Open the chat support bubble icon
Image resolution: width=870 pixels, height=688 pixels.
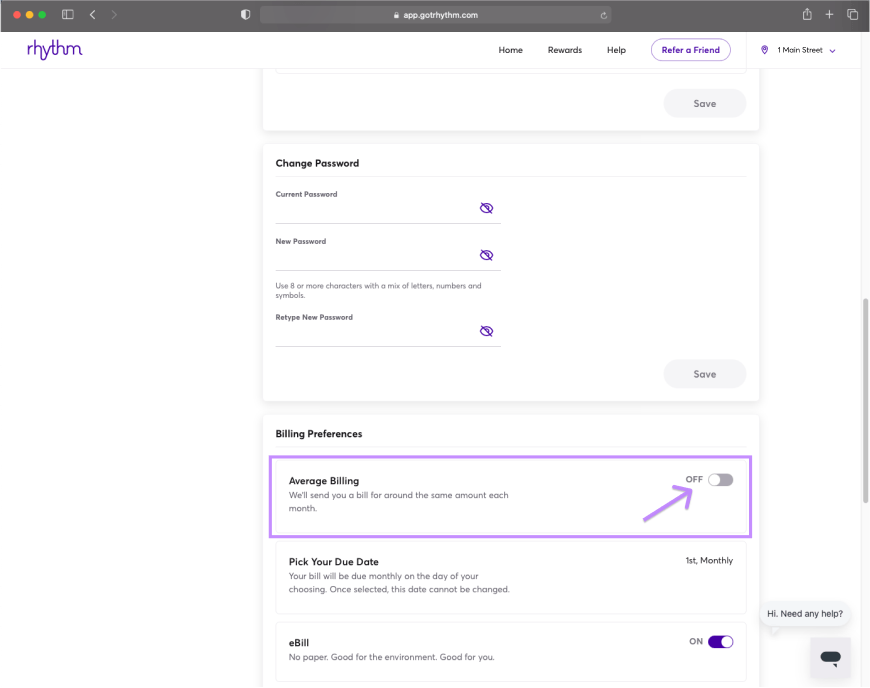[x=830, y=658]
